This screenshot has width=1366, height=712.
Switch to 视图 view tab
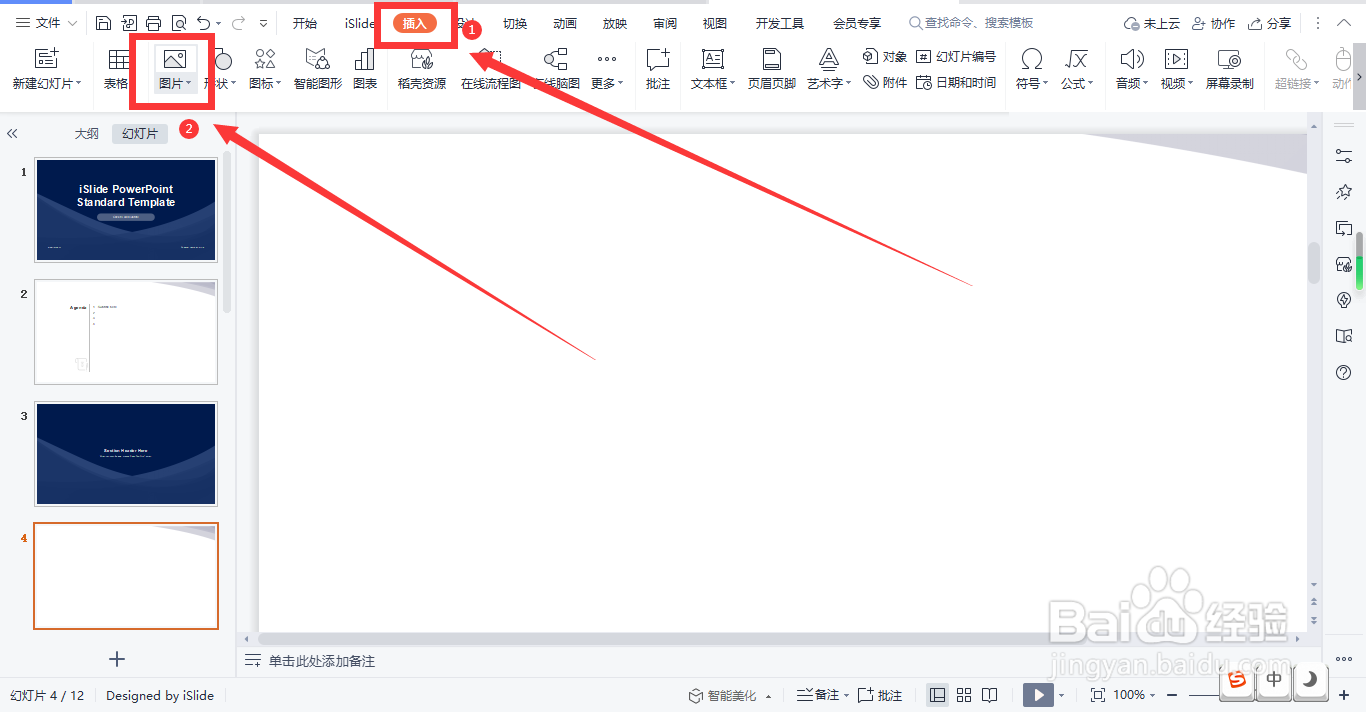tap(715, 23)
